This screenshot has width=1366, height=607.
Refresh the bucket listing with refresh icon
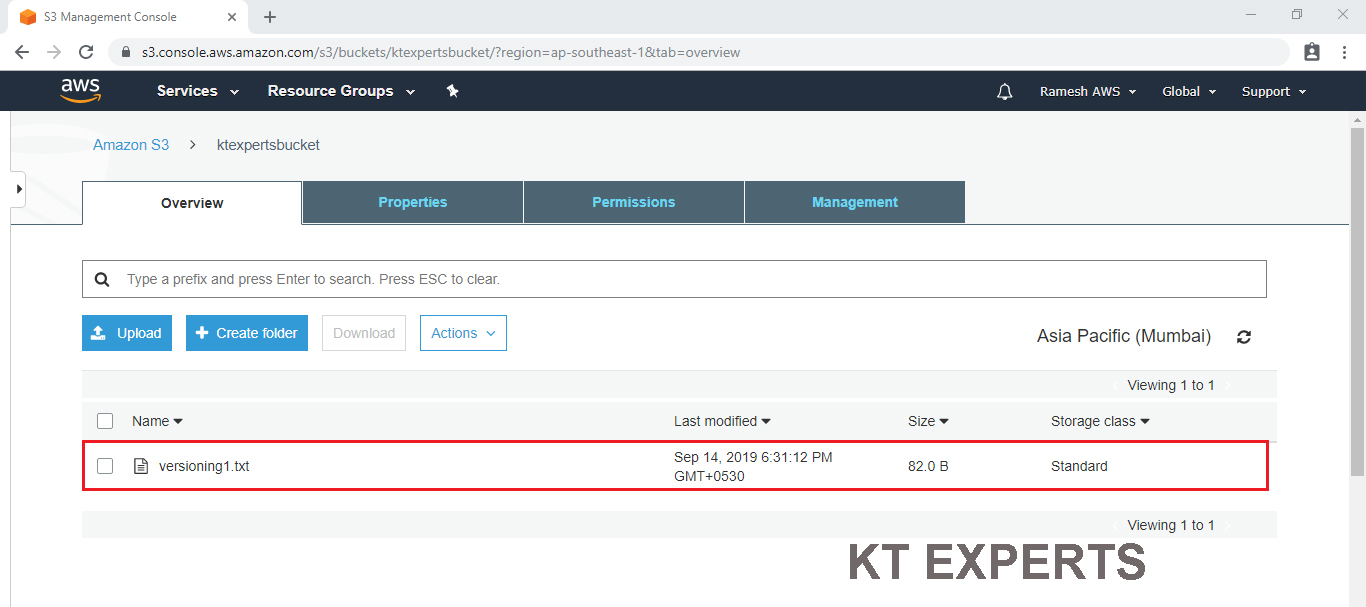[x=1244, y=337]
